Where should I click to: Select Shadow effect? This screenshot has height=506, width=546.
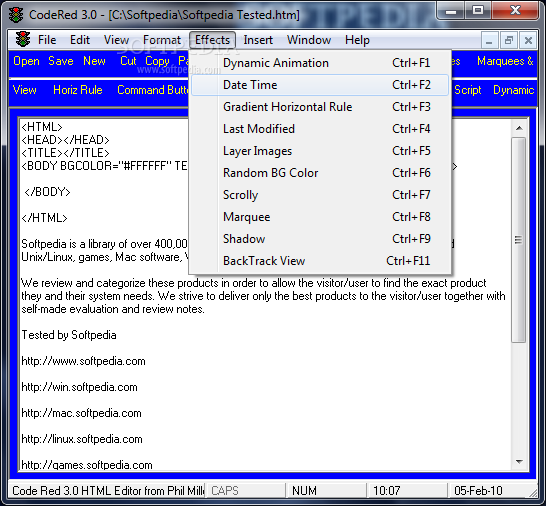pos(320,239)
